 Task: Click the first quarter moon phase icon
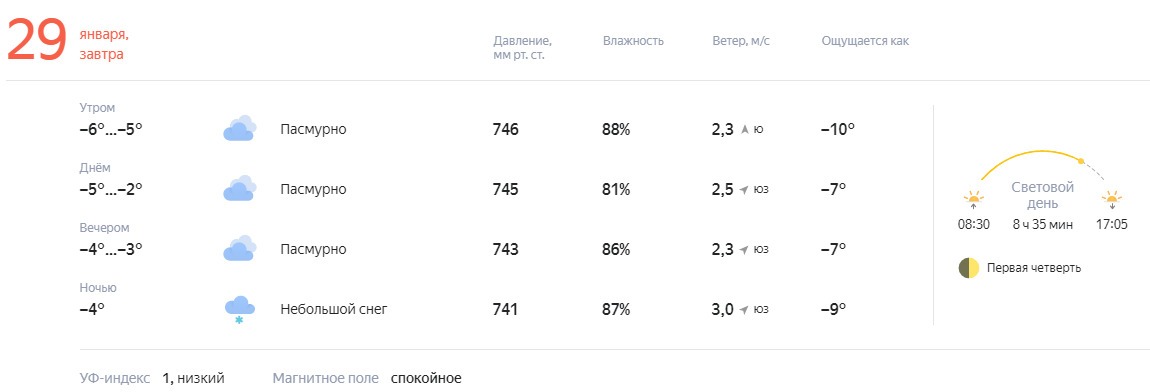(969, 268)
